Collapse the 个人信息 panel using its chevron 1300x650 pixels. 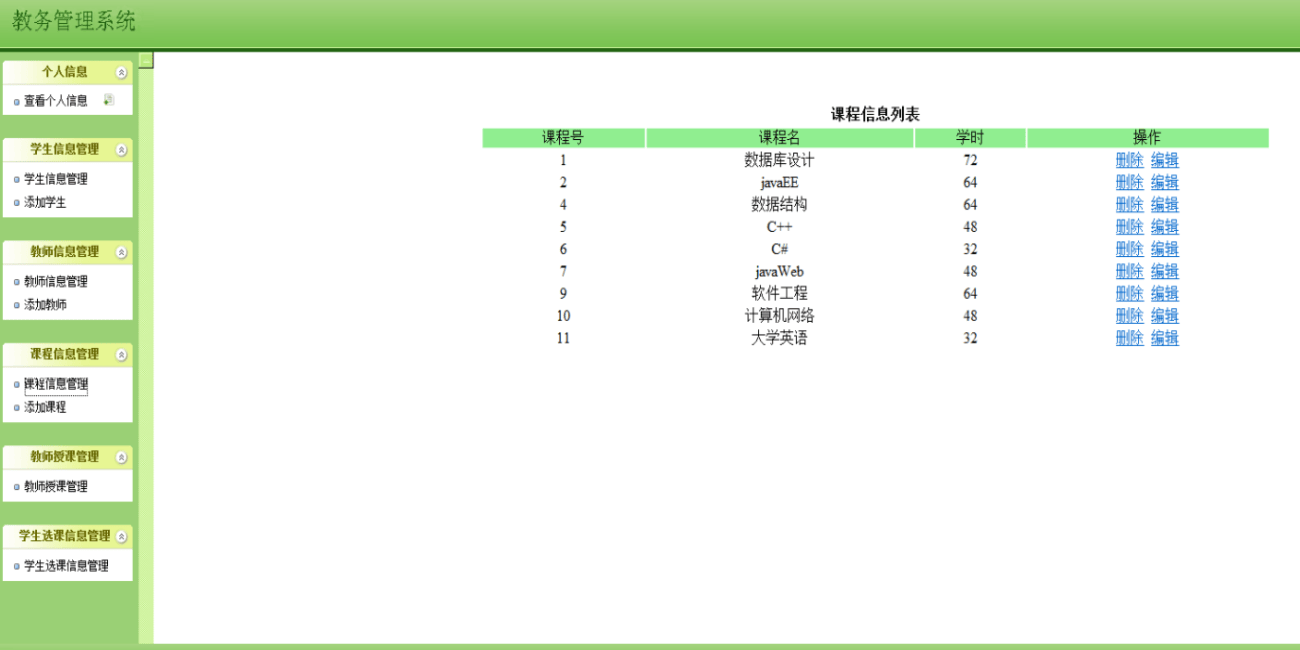[x=122, y=72]
